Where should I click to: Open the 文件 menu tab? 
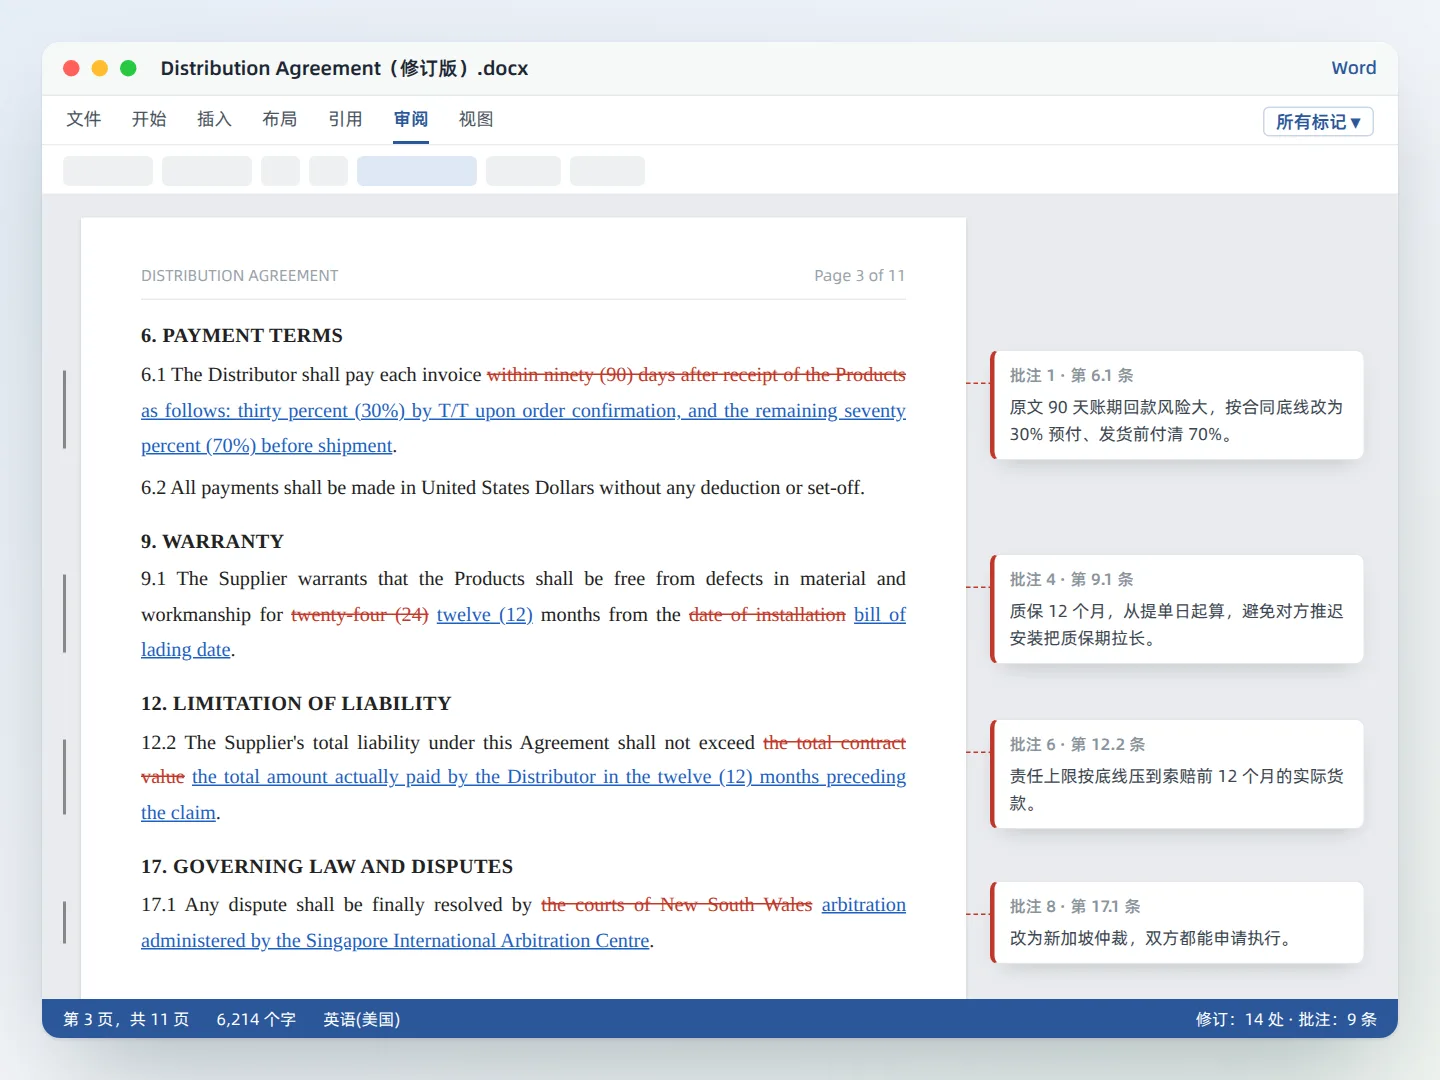[x=84, y=119]
